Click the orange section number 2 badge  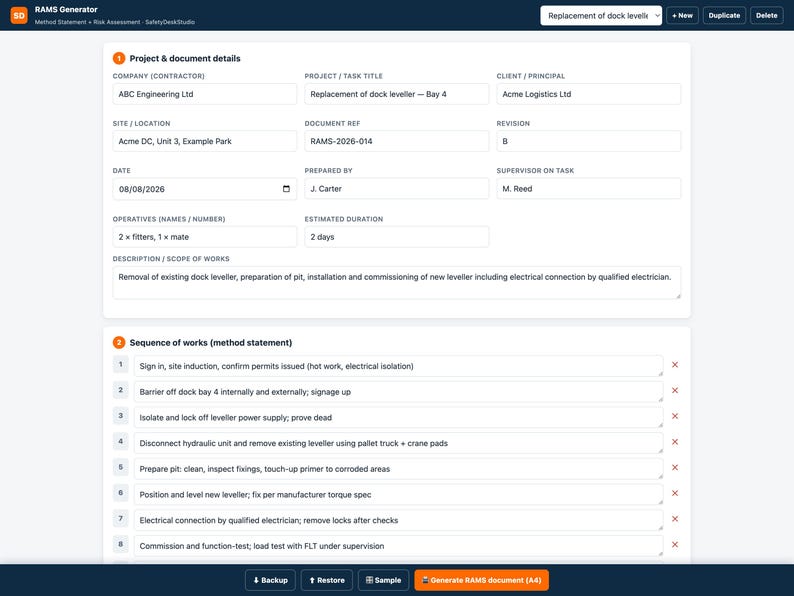pos(119,343)
